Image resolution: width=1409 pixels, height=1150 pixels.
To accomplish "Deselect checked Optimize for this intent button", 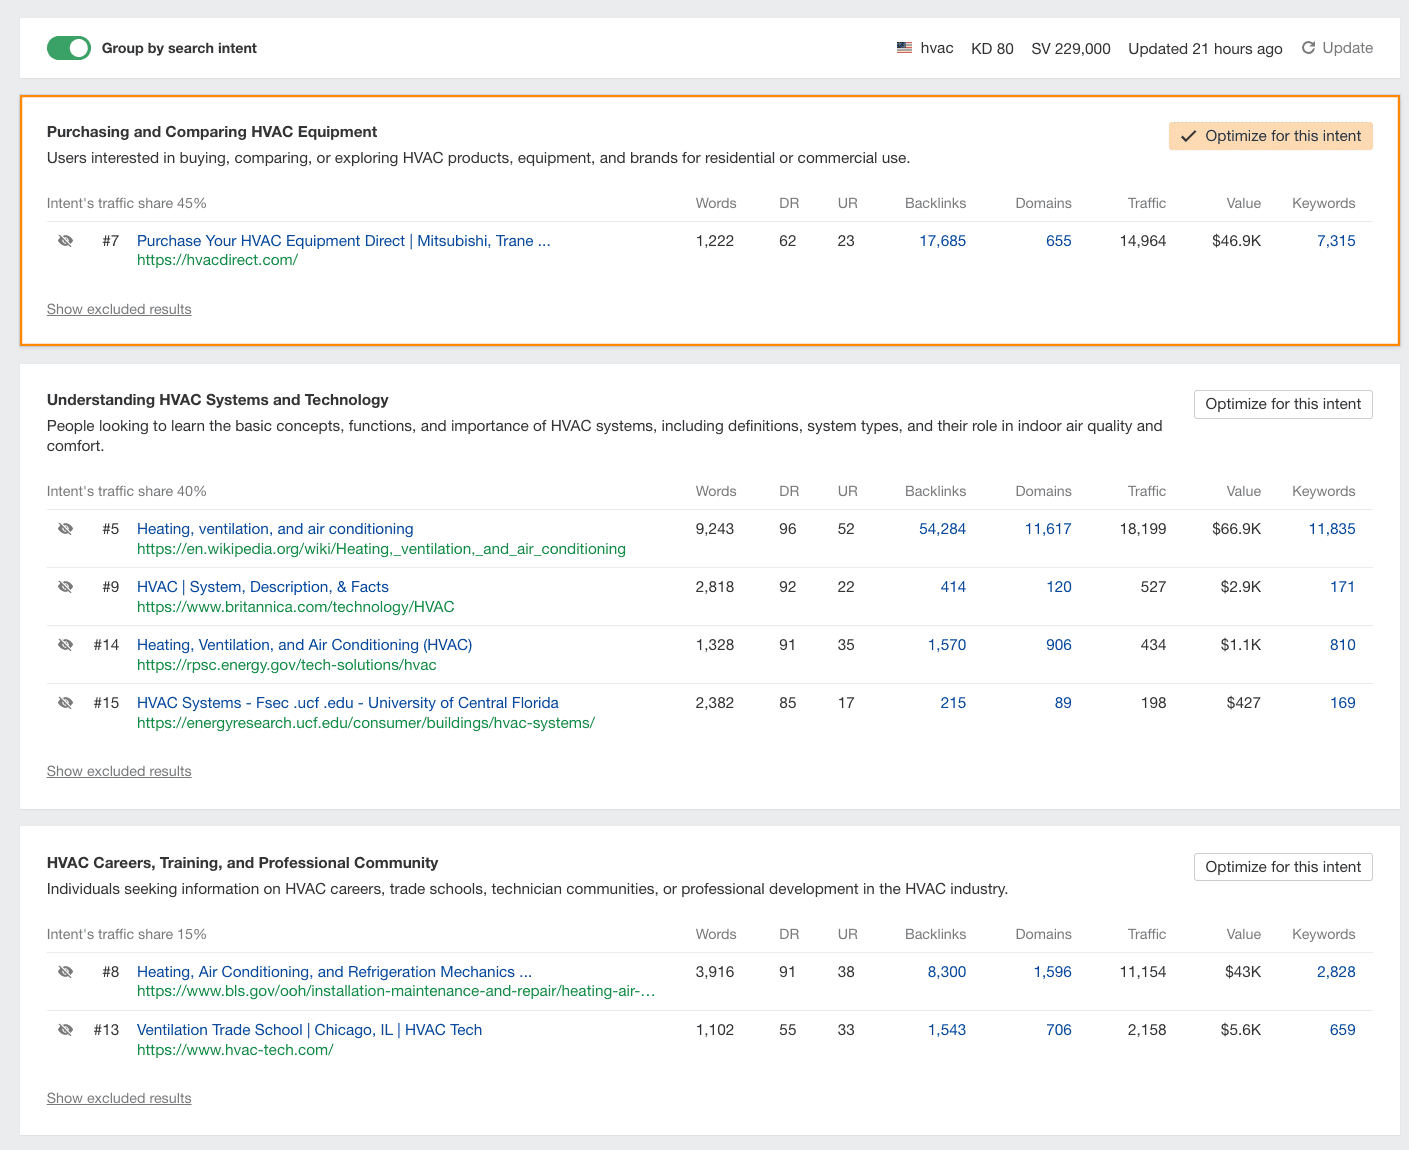I will 1270,136.
